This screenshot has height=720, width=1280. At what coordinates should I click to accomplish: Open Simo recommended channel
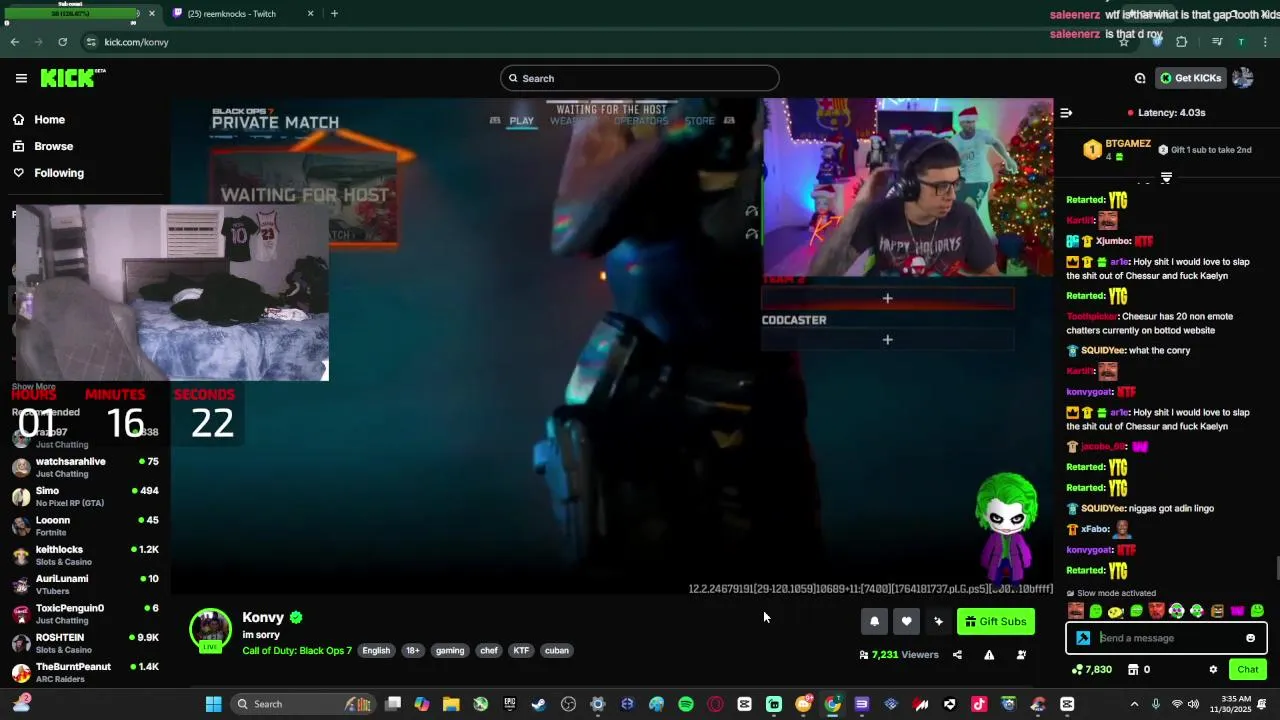point(85,496)
